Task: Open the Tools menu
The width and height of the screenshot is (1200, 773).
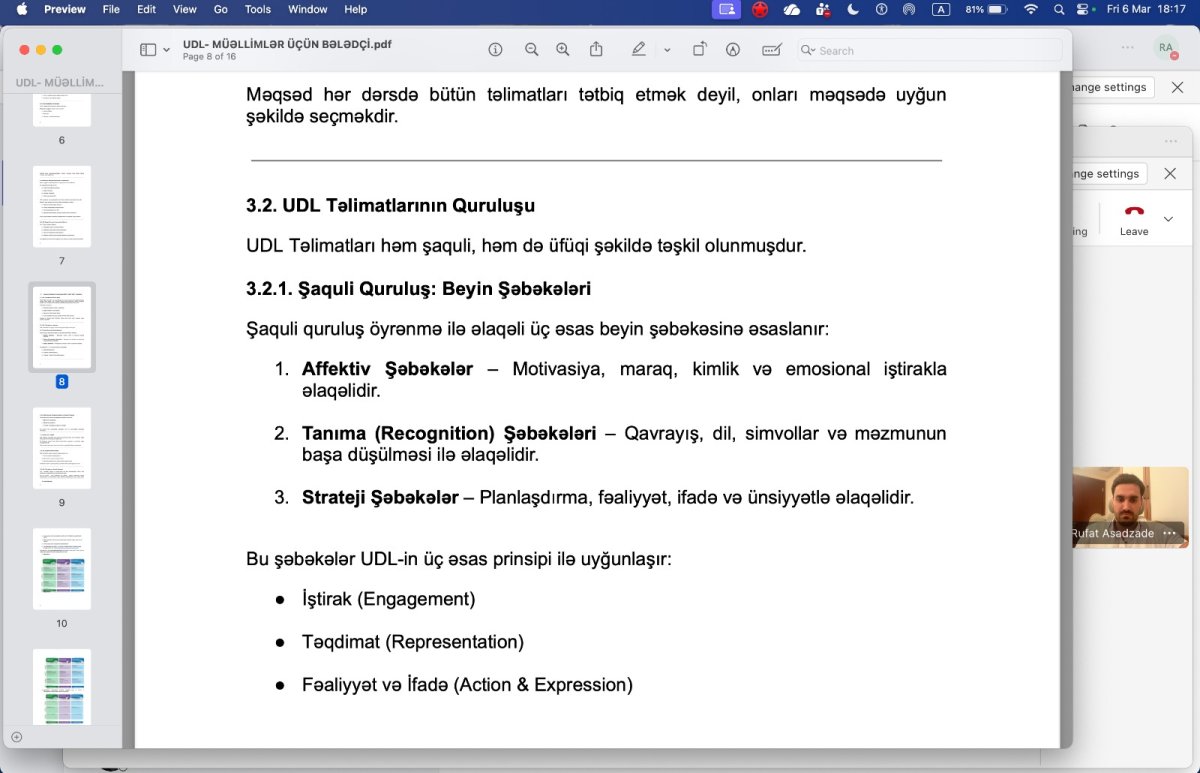Action: click(x=258, y=9)
